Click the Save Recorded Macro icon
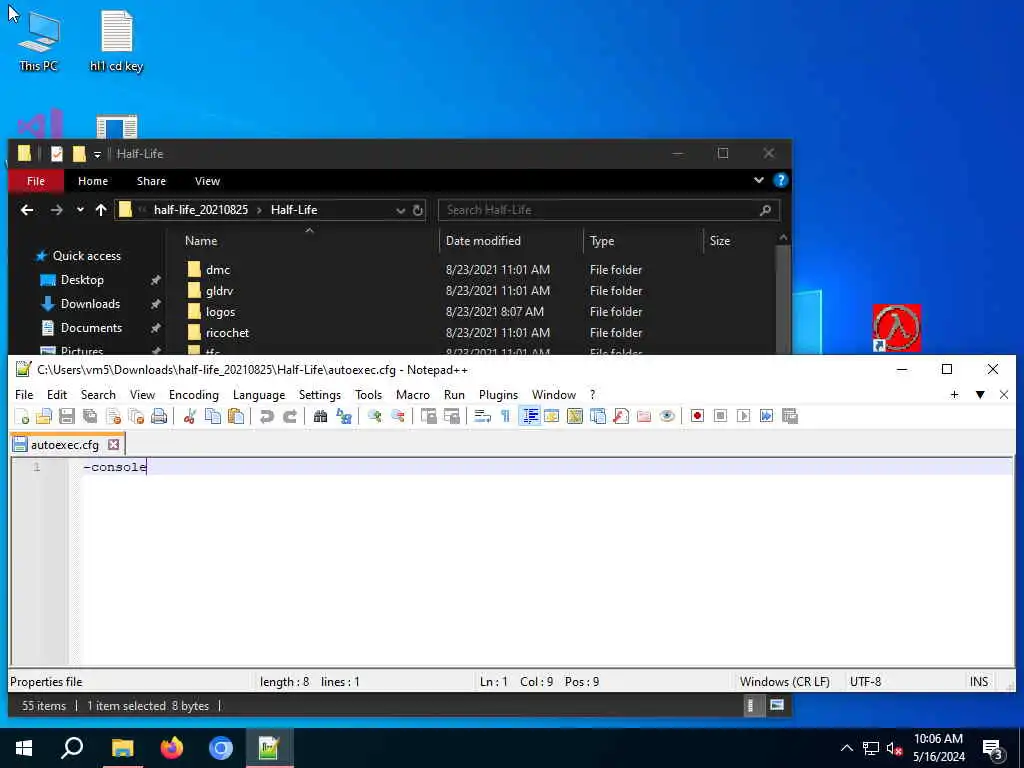Image resolution: width=1024 pixels, height=768 pixels. pyautogui.click(x=790, y=416)
